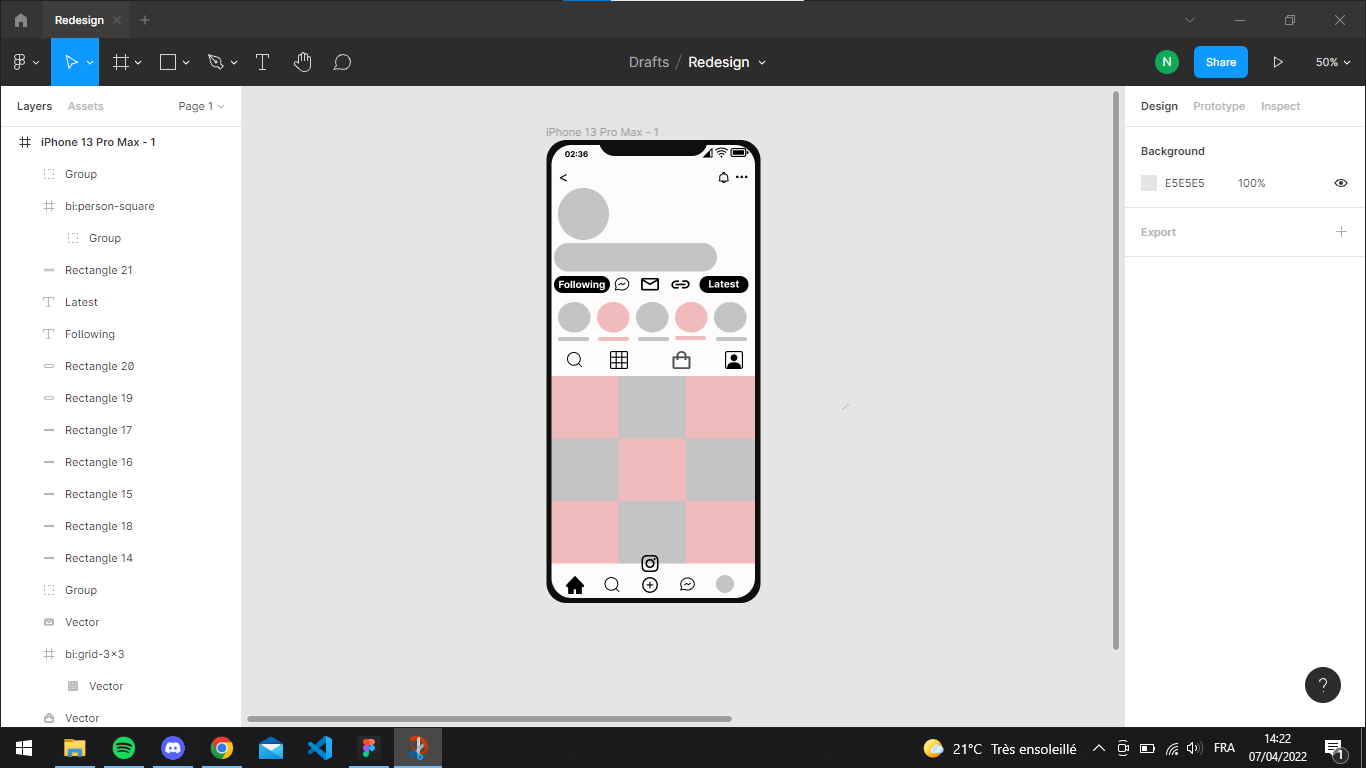Select the Text tool

(262, 61)
